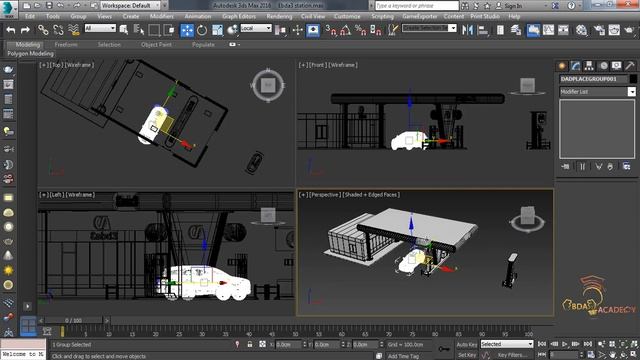Click the time slider showing 0 / 100

tap(73, 320)
